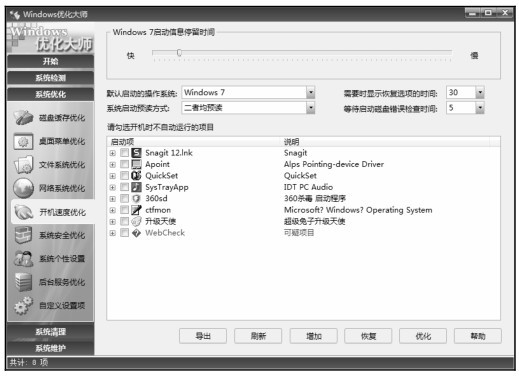Expand the ctfmon tree node
Viewport: 519px width, 376px height.
tap(113, 210)
